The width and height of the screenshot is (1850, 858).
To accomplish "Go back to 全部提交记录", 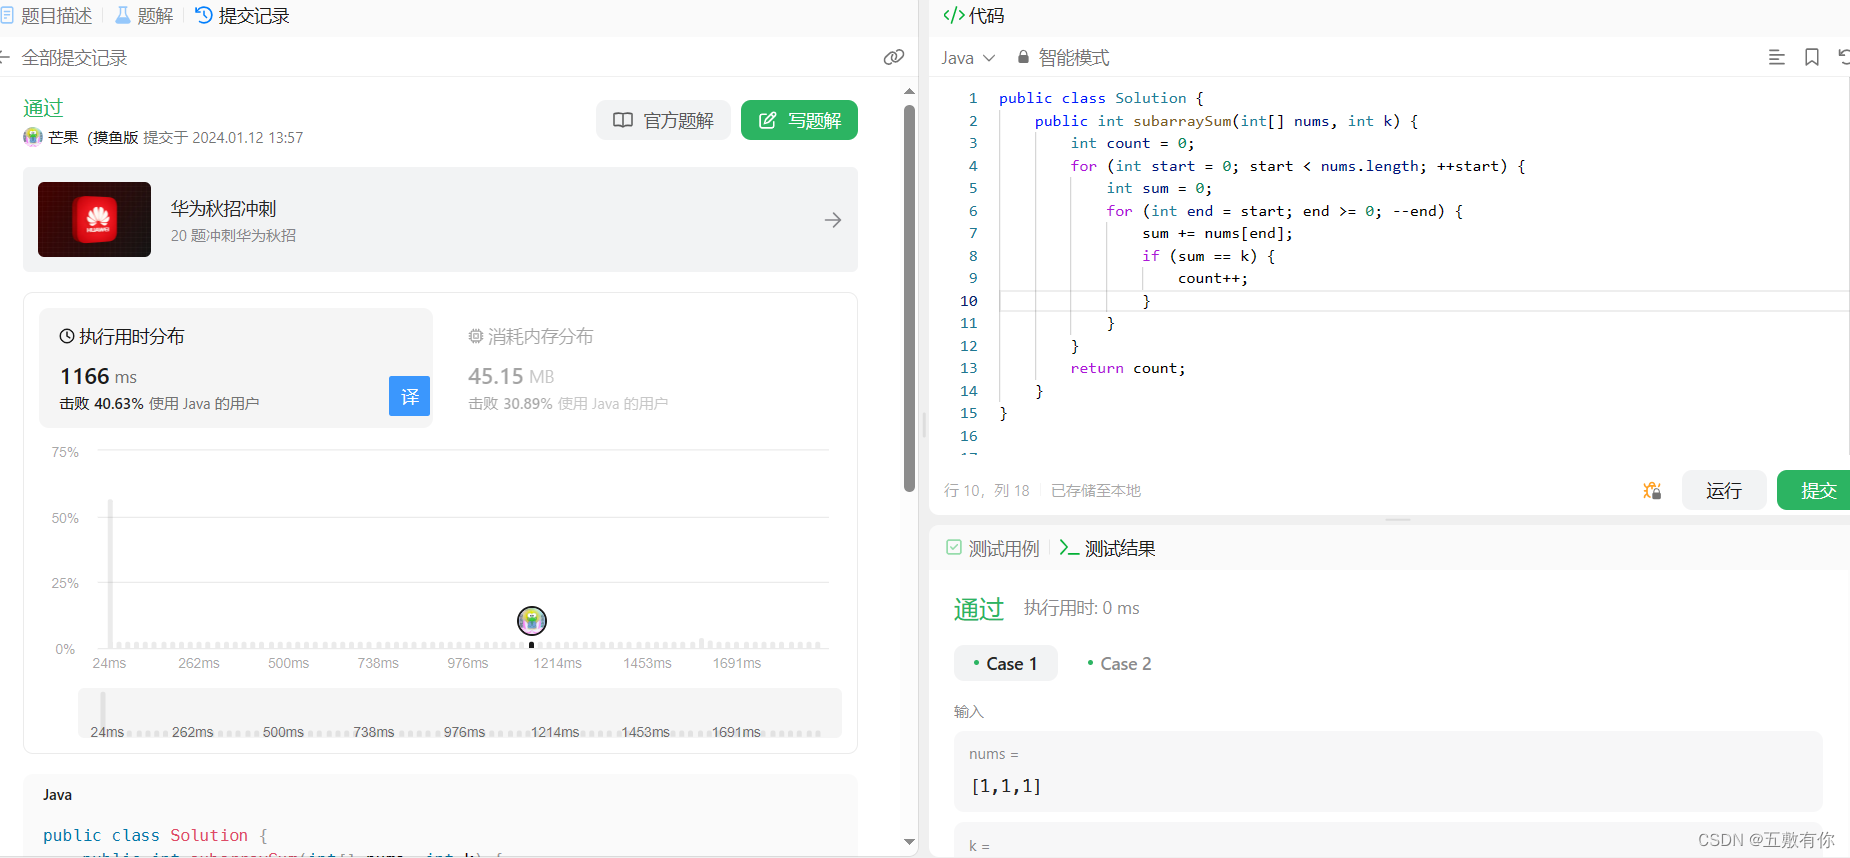I will [64, 58].
